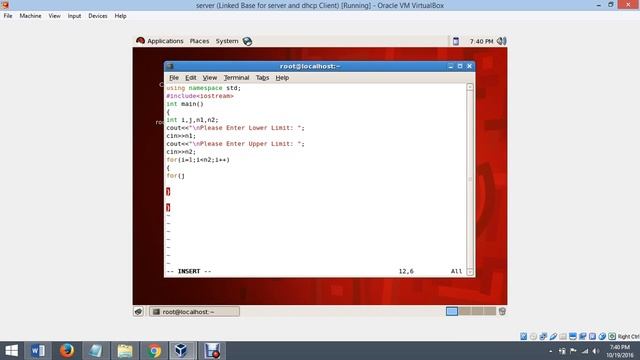Screen dimensions: 640x360
Task: Open the File menu in the terminal
Action: (x=174, y=78)
